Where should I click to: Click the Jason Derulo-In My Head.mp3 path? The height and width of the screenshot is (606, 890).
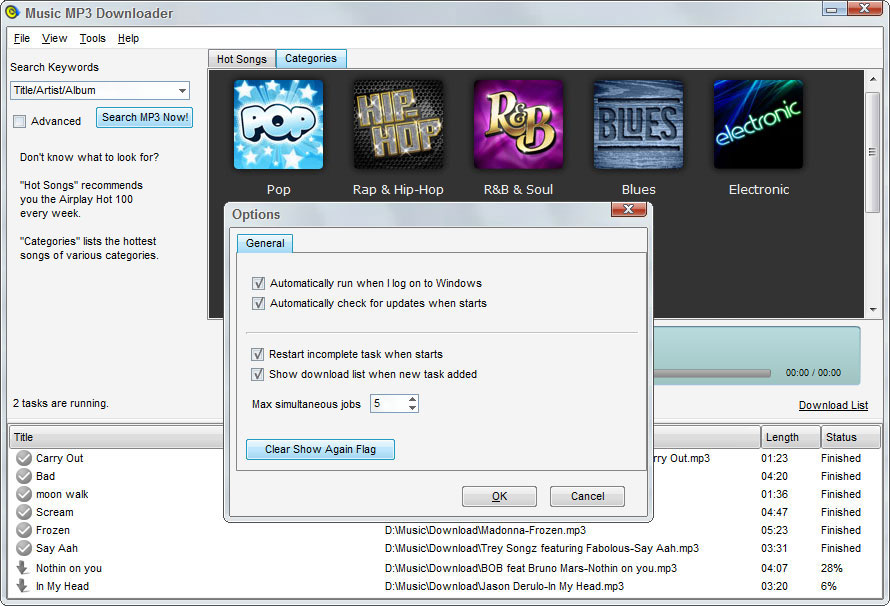coord(504,586)
